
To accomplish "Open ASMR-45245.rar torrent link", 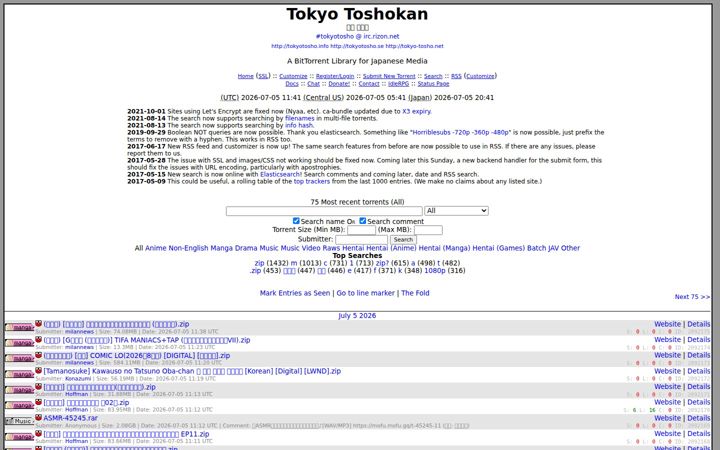I will [70, 418].
